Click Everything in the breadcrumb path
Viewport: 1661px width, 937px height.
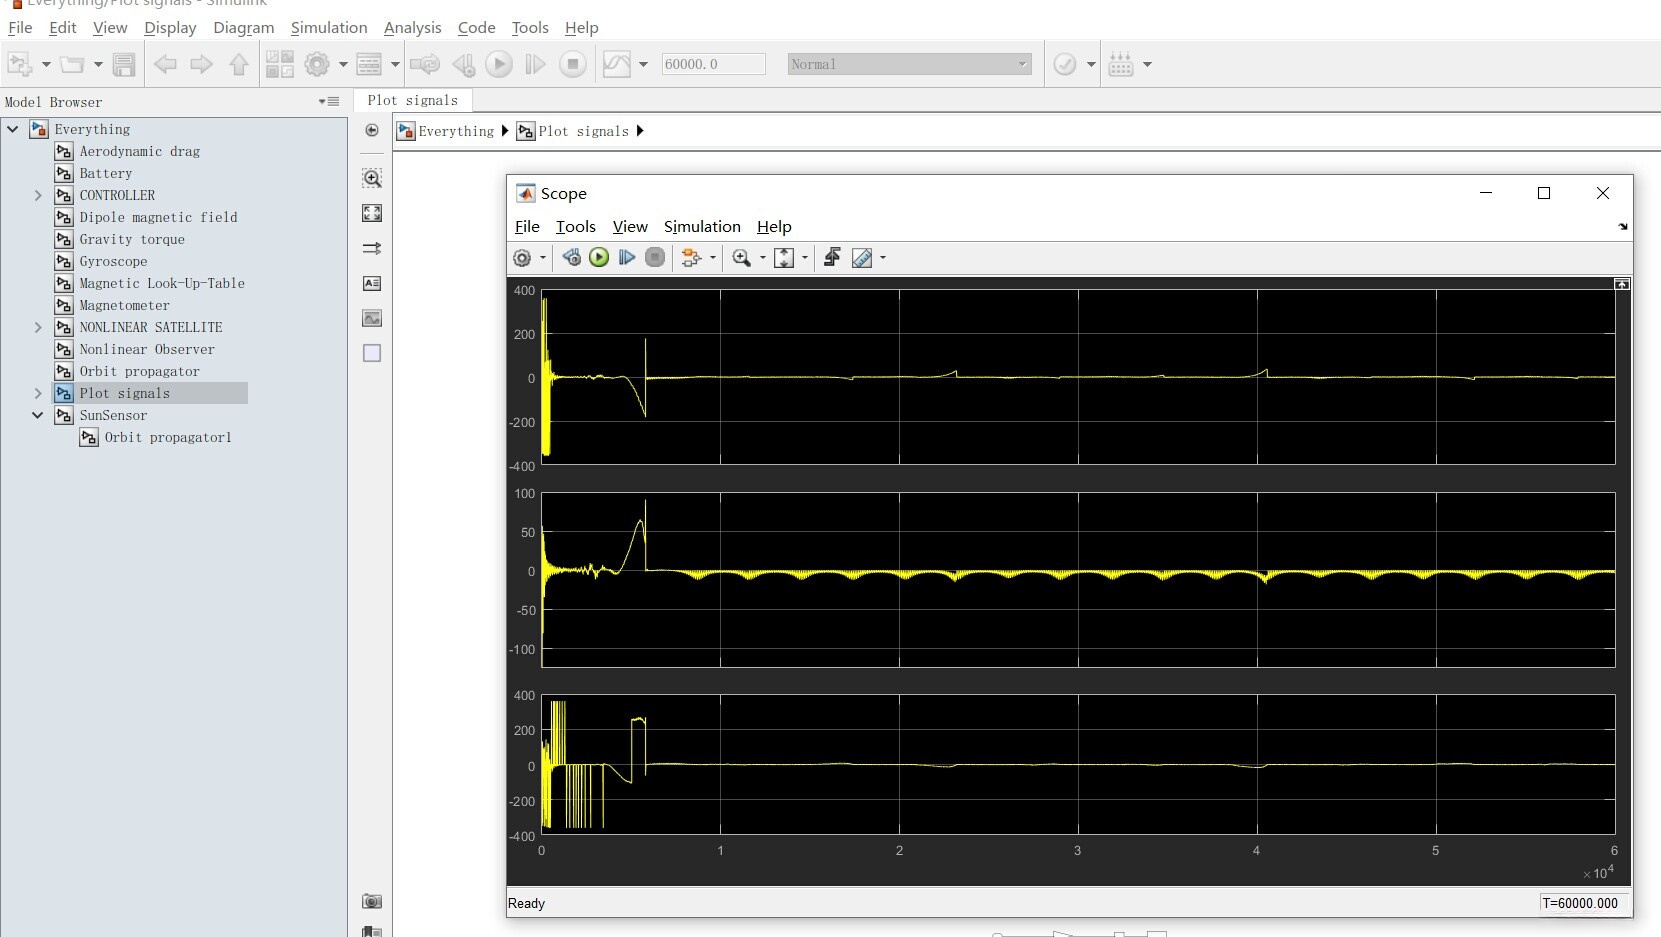(x=455, y=131)
